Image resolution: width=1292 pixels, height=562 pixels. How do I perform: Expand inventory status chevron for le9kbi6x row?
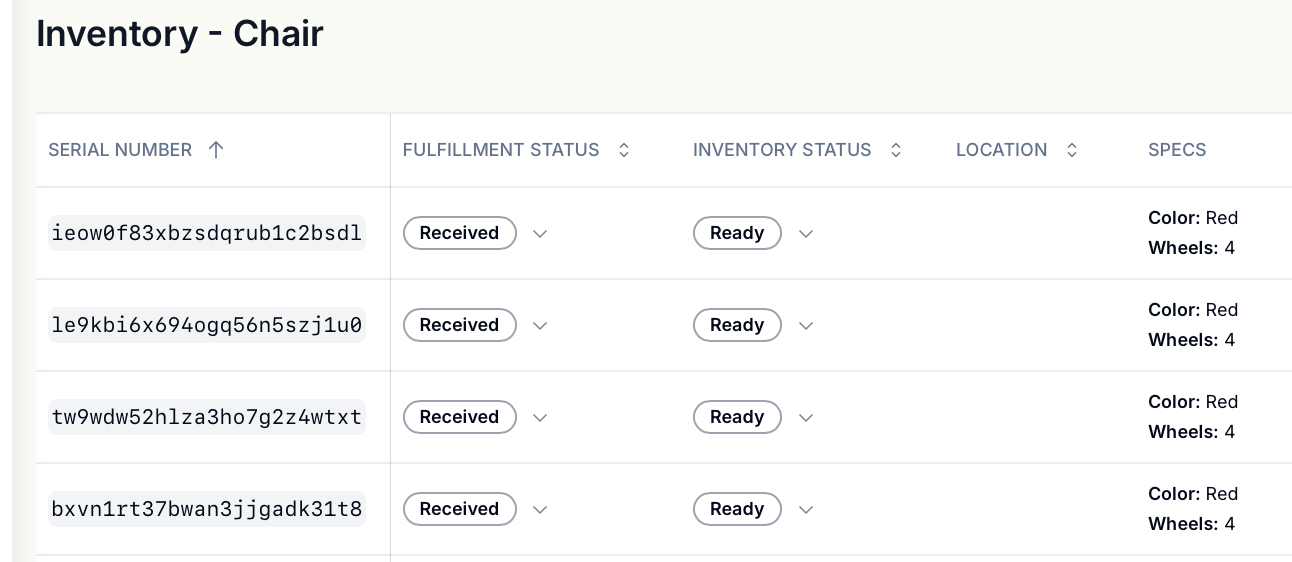(x=806, y=325)
